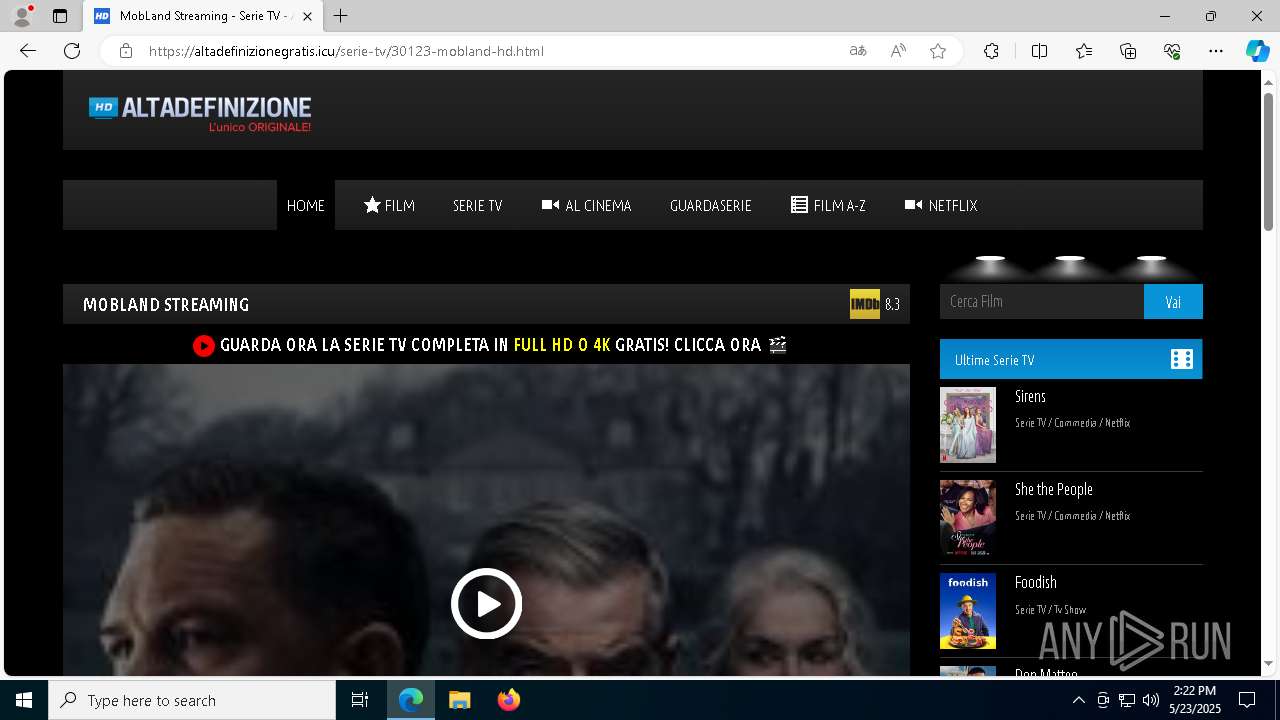Open the notification center icon
Viewport: 1280px width, 720px height.
(x=1247, y=700)
